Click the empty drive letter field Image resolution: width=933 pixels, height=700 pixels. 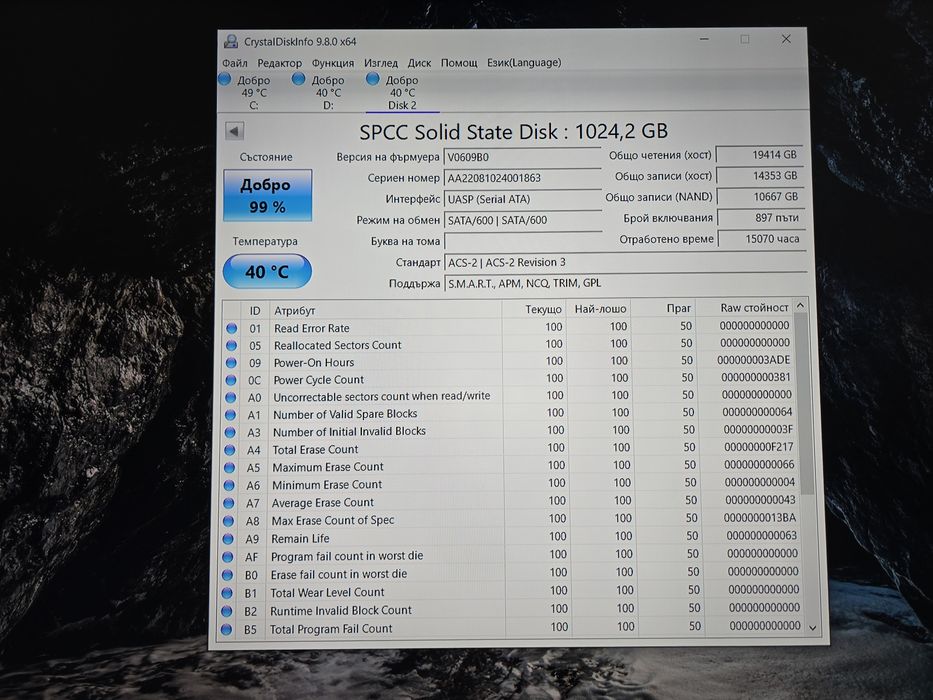[522, 241]
